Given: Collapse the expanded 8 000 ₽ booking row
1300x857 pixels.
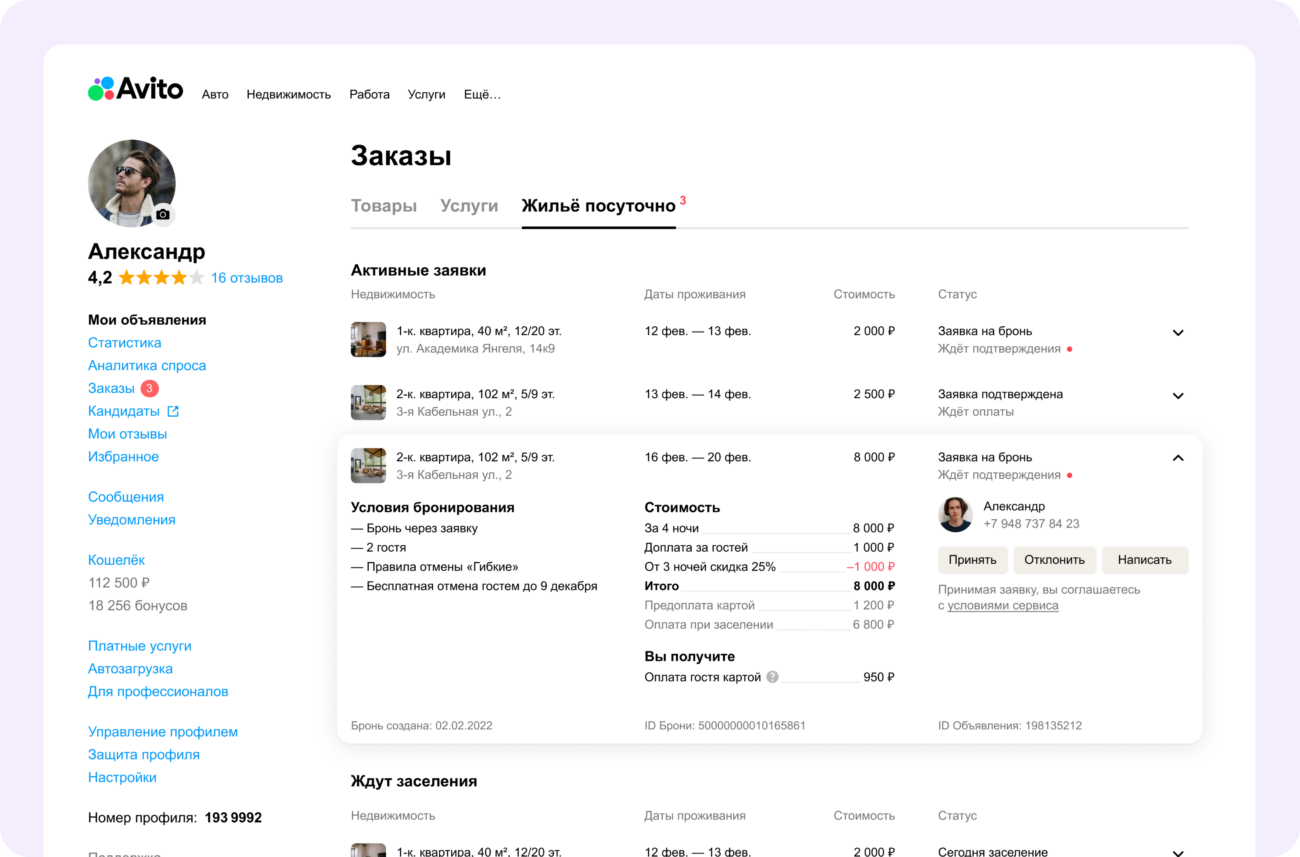Looking at the screenshot, I should pos(1178,458).
